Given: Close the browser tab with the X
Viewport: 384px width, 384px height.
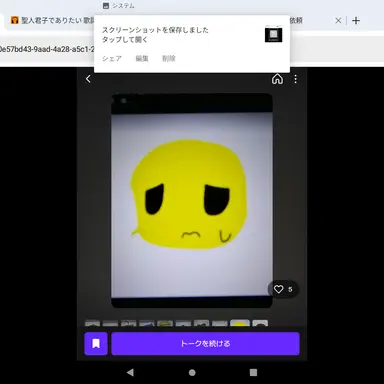Looking at the screenshot, I should click(x=338, y=20).
